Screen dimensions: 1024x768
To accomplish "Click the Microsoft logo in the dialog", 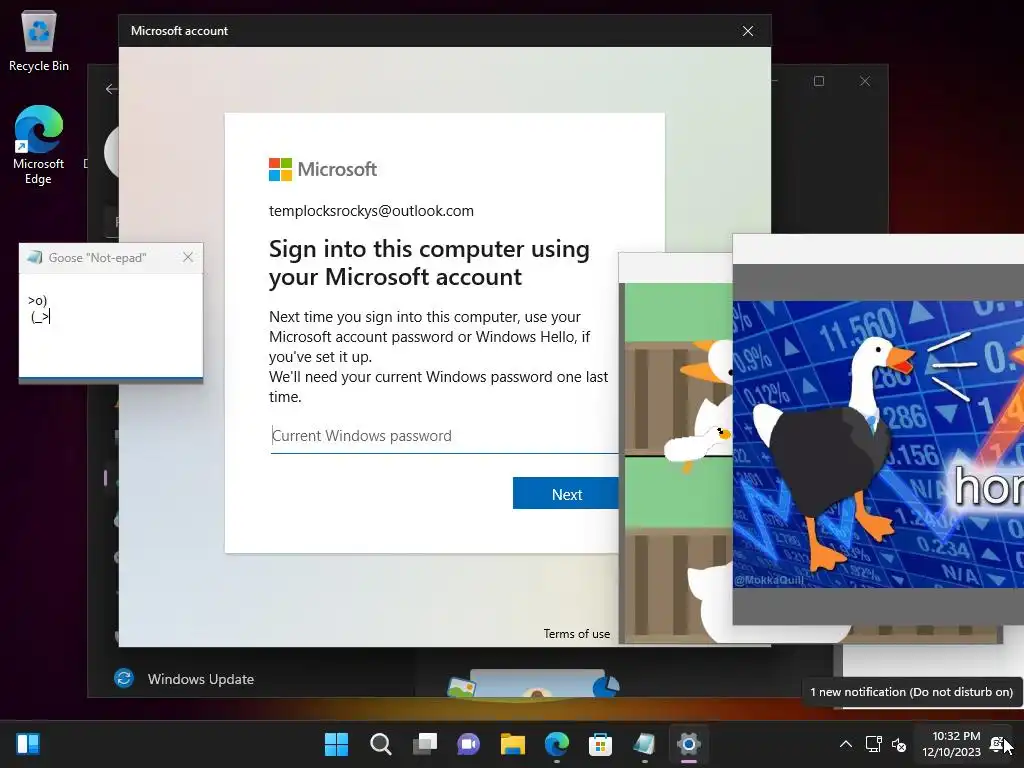I will 323,169.
